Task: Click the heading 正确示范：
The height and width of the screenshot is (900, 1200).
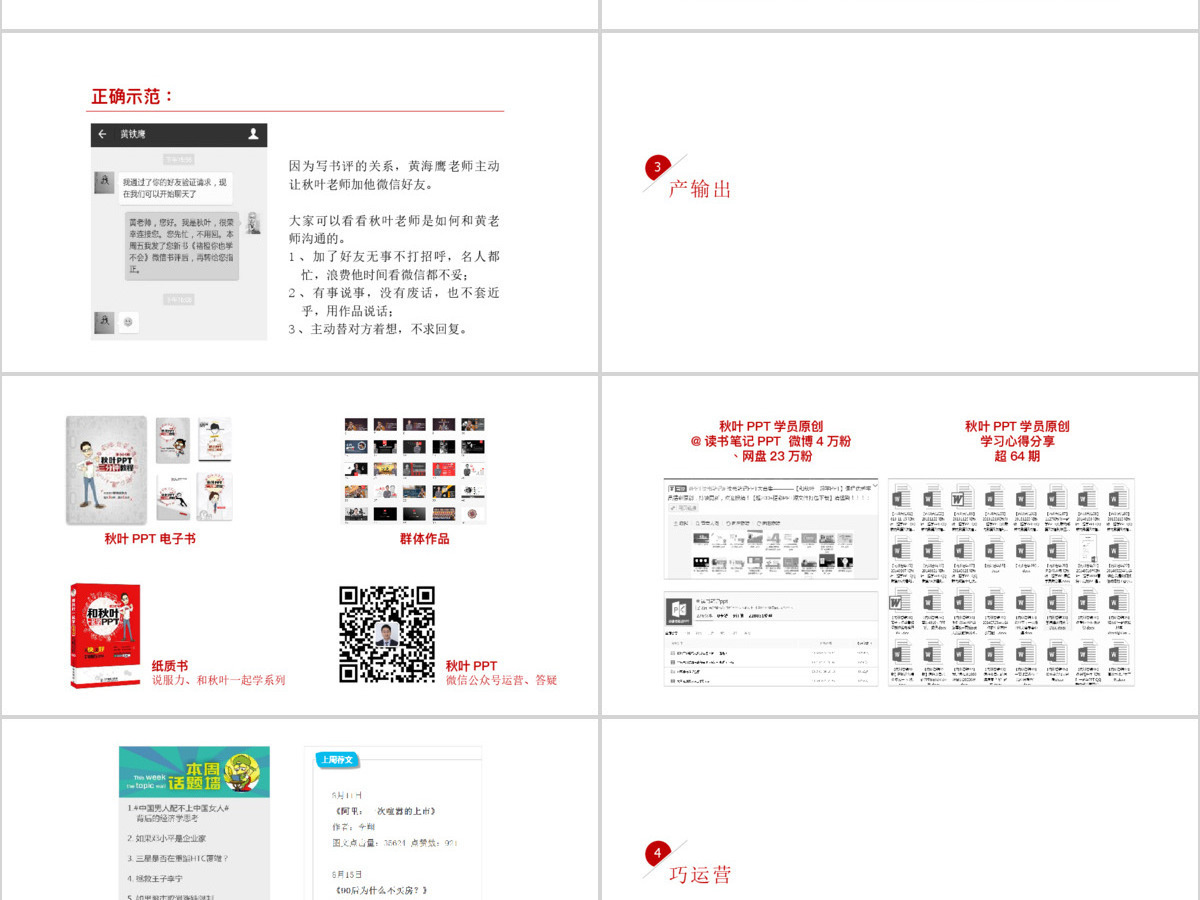Action: pyautogui.click(x=133, y=97)
